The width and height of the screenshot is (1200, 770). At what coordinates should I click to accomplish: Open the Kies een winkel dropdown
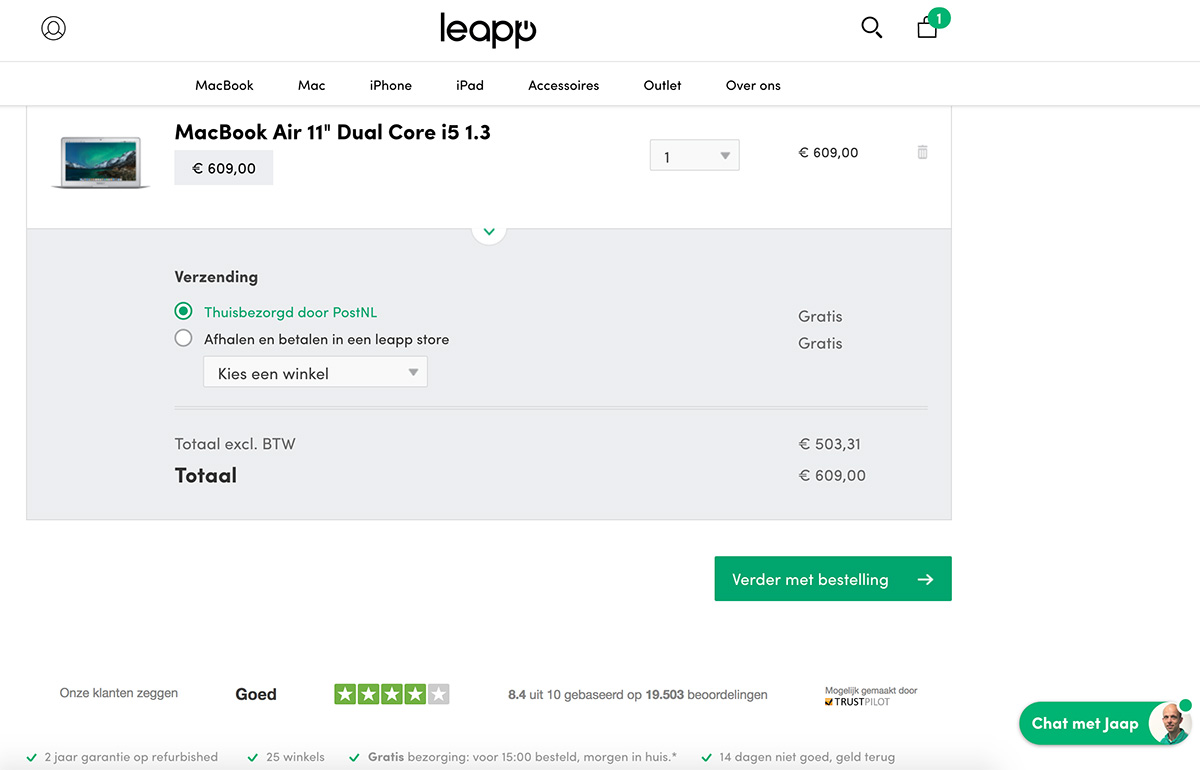[x=315, y=372]
